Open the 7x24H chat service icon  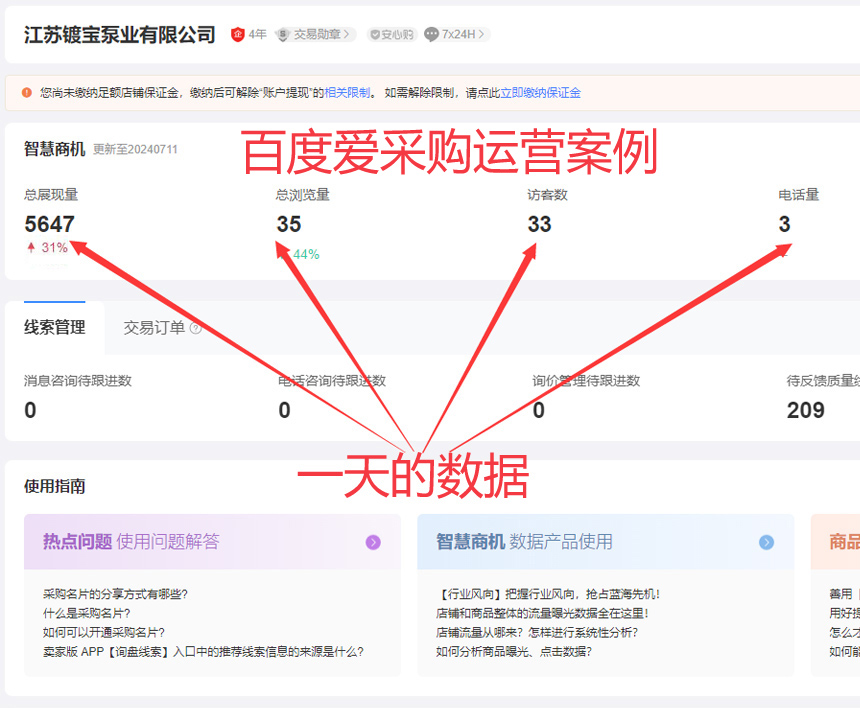tap(432, 34)
